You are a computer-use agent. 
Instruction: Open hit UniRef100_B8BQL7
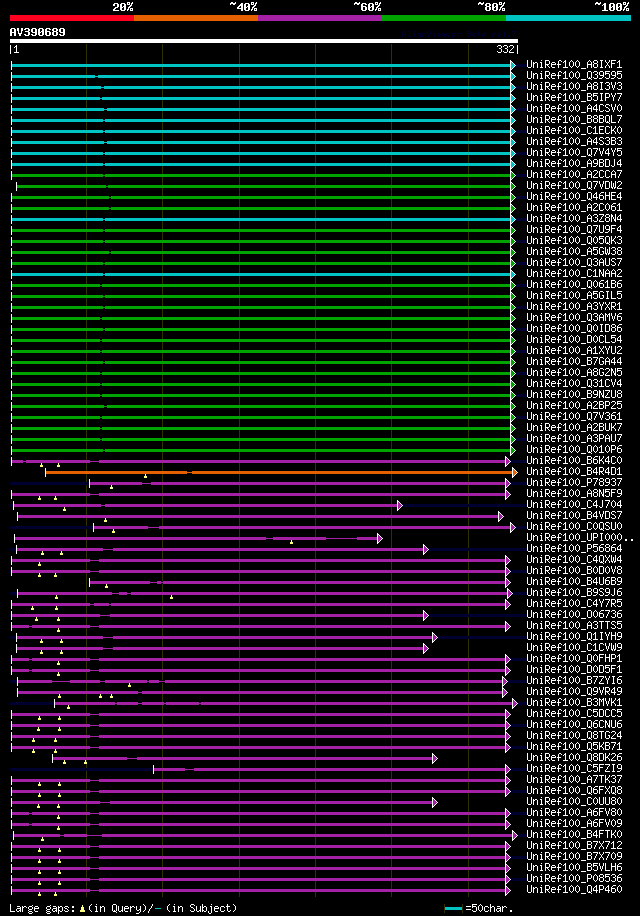(574, 119)
